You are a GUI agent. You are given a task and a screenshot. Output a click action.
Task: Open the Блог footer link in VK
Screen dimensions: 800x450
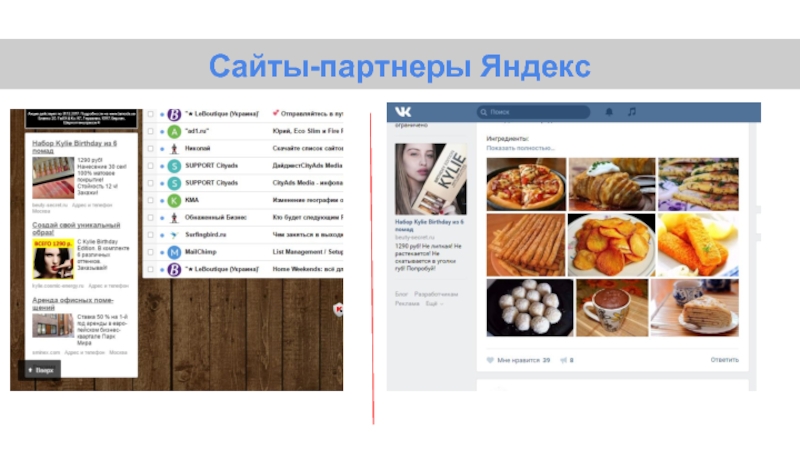click(402, 294)
